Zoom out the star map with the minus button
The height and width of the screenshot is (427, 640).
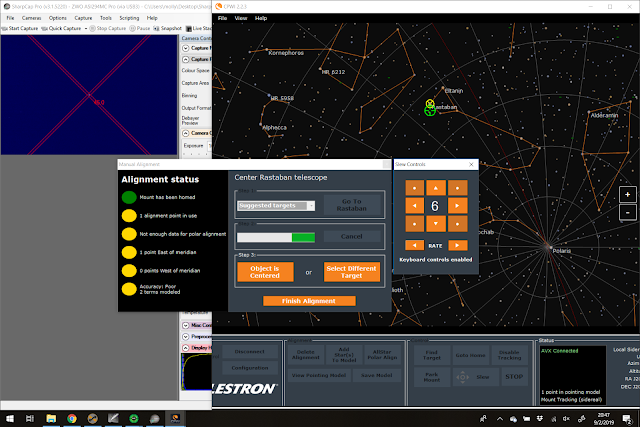627,212
